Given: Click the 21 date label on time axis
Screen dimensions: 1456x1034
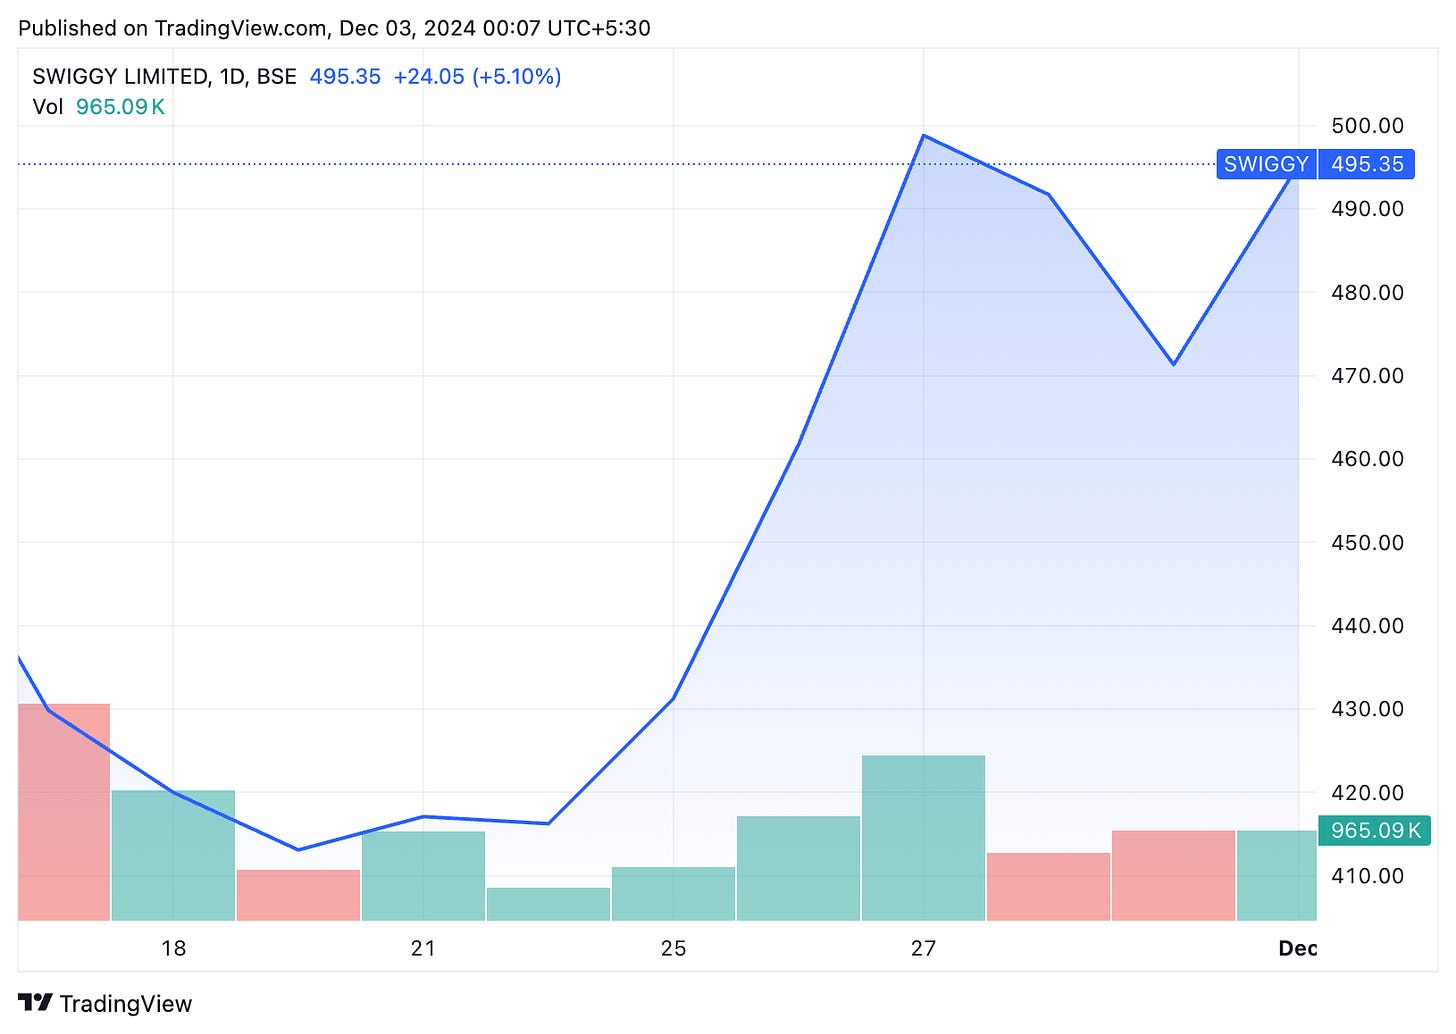Looking at the screenshot, I should [423, 948].
